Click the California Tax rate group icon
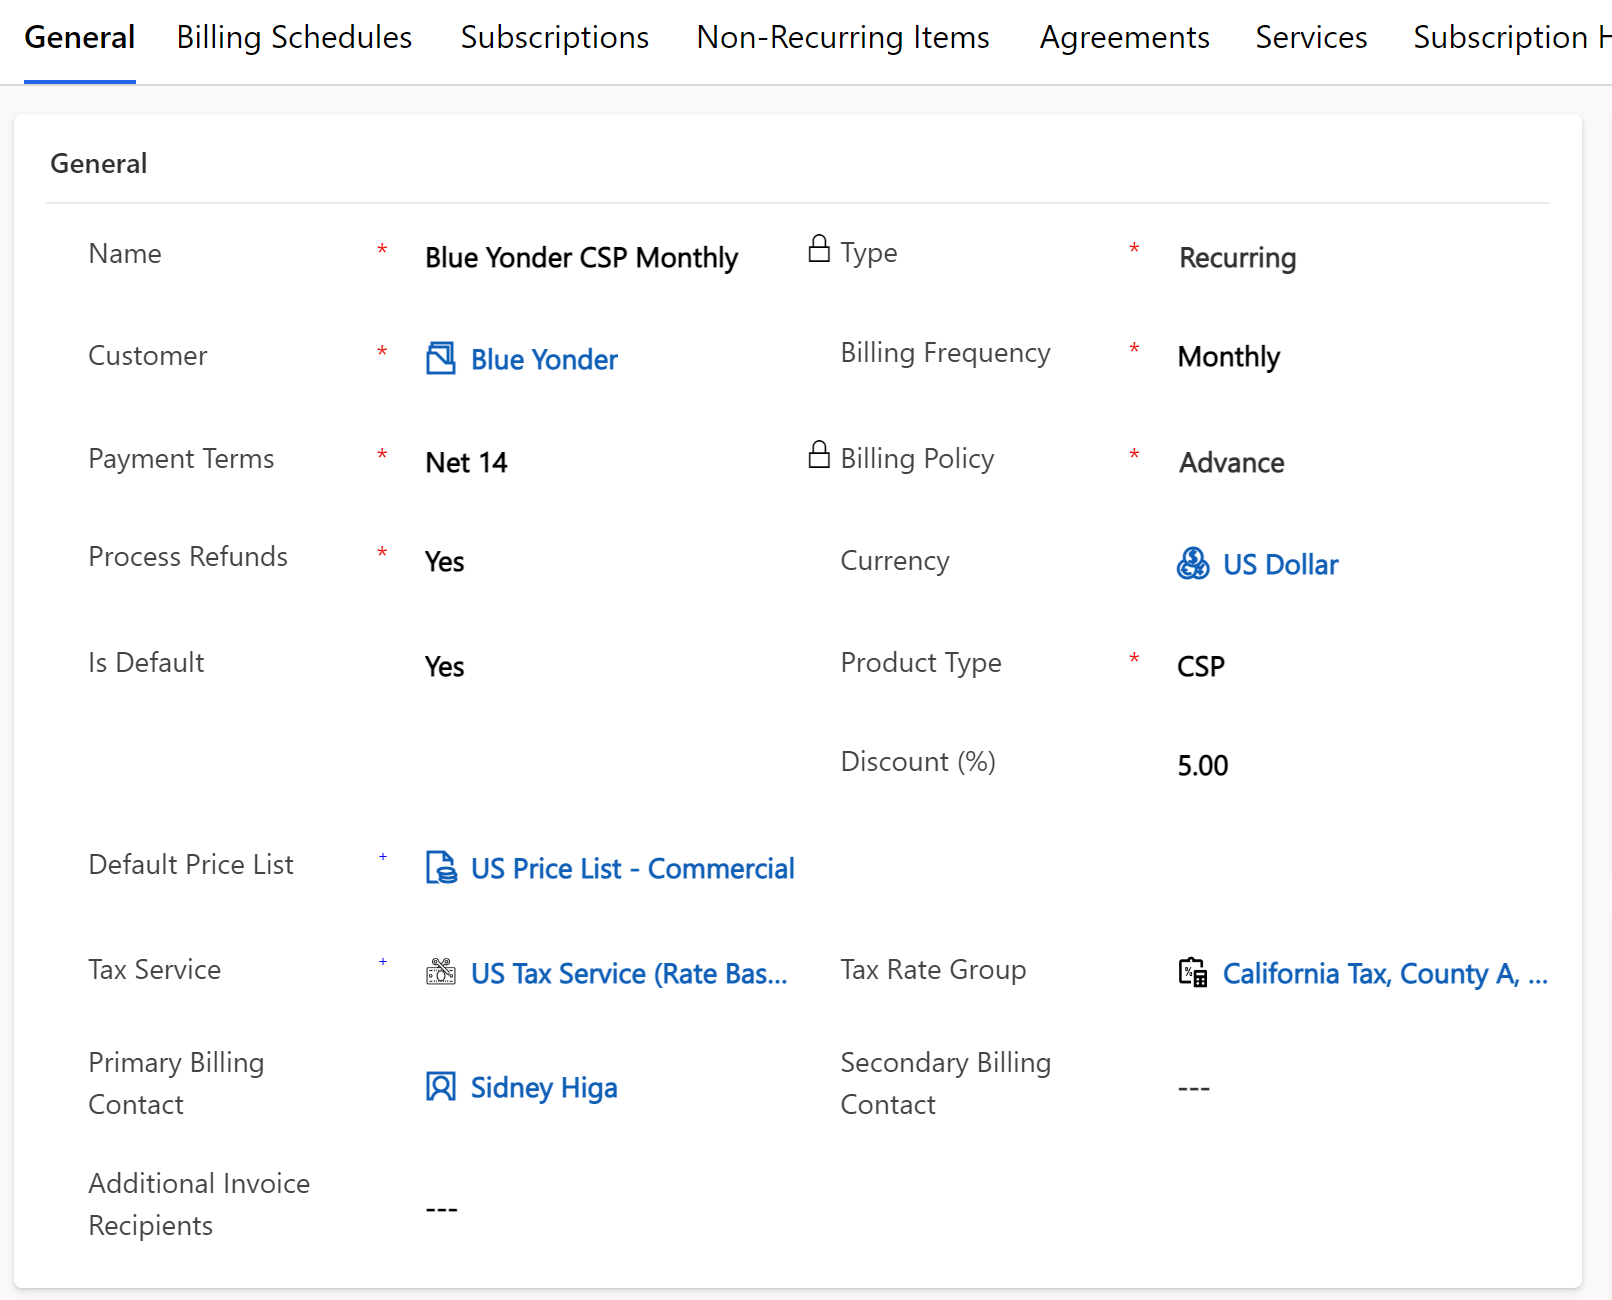Image resolution: width=1612 pixels, height=1300 pixels. pos(1192,972)
